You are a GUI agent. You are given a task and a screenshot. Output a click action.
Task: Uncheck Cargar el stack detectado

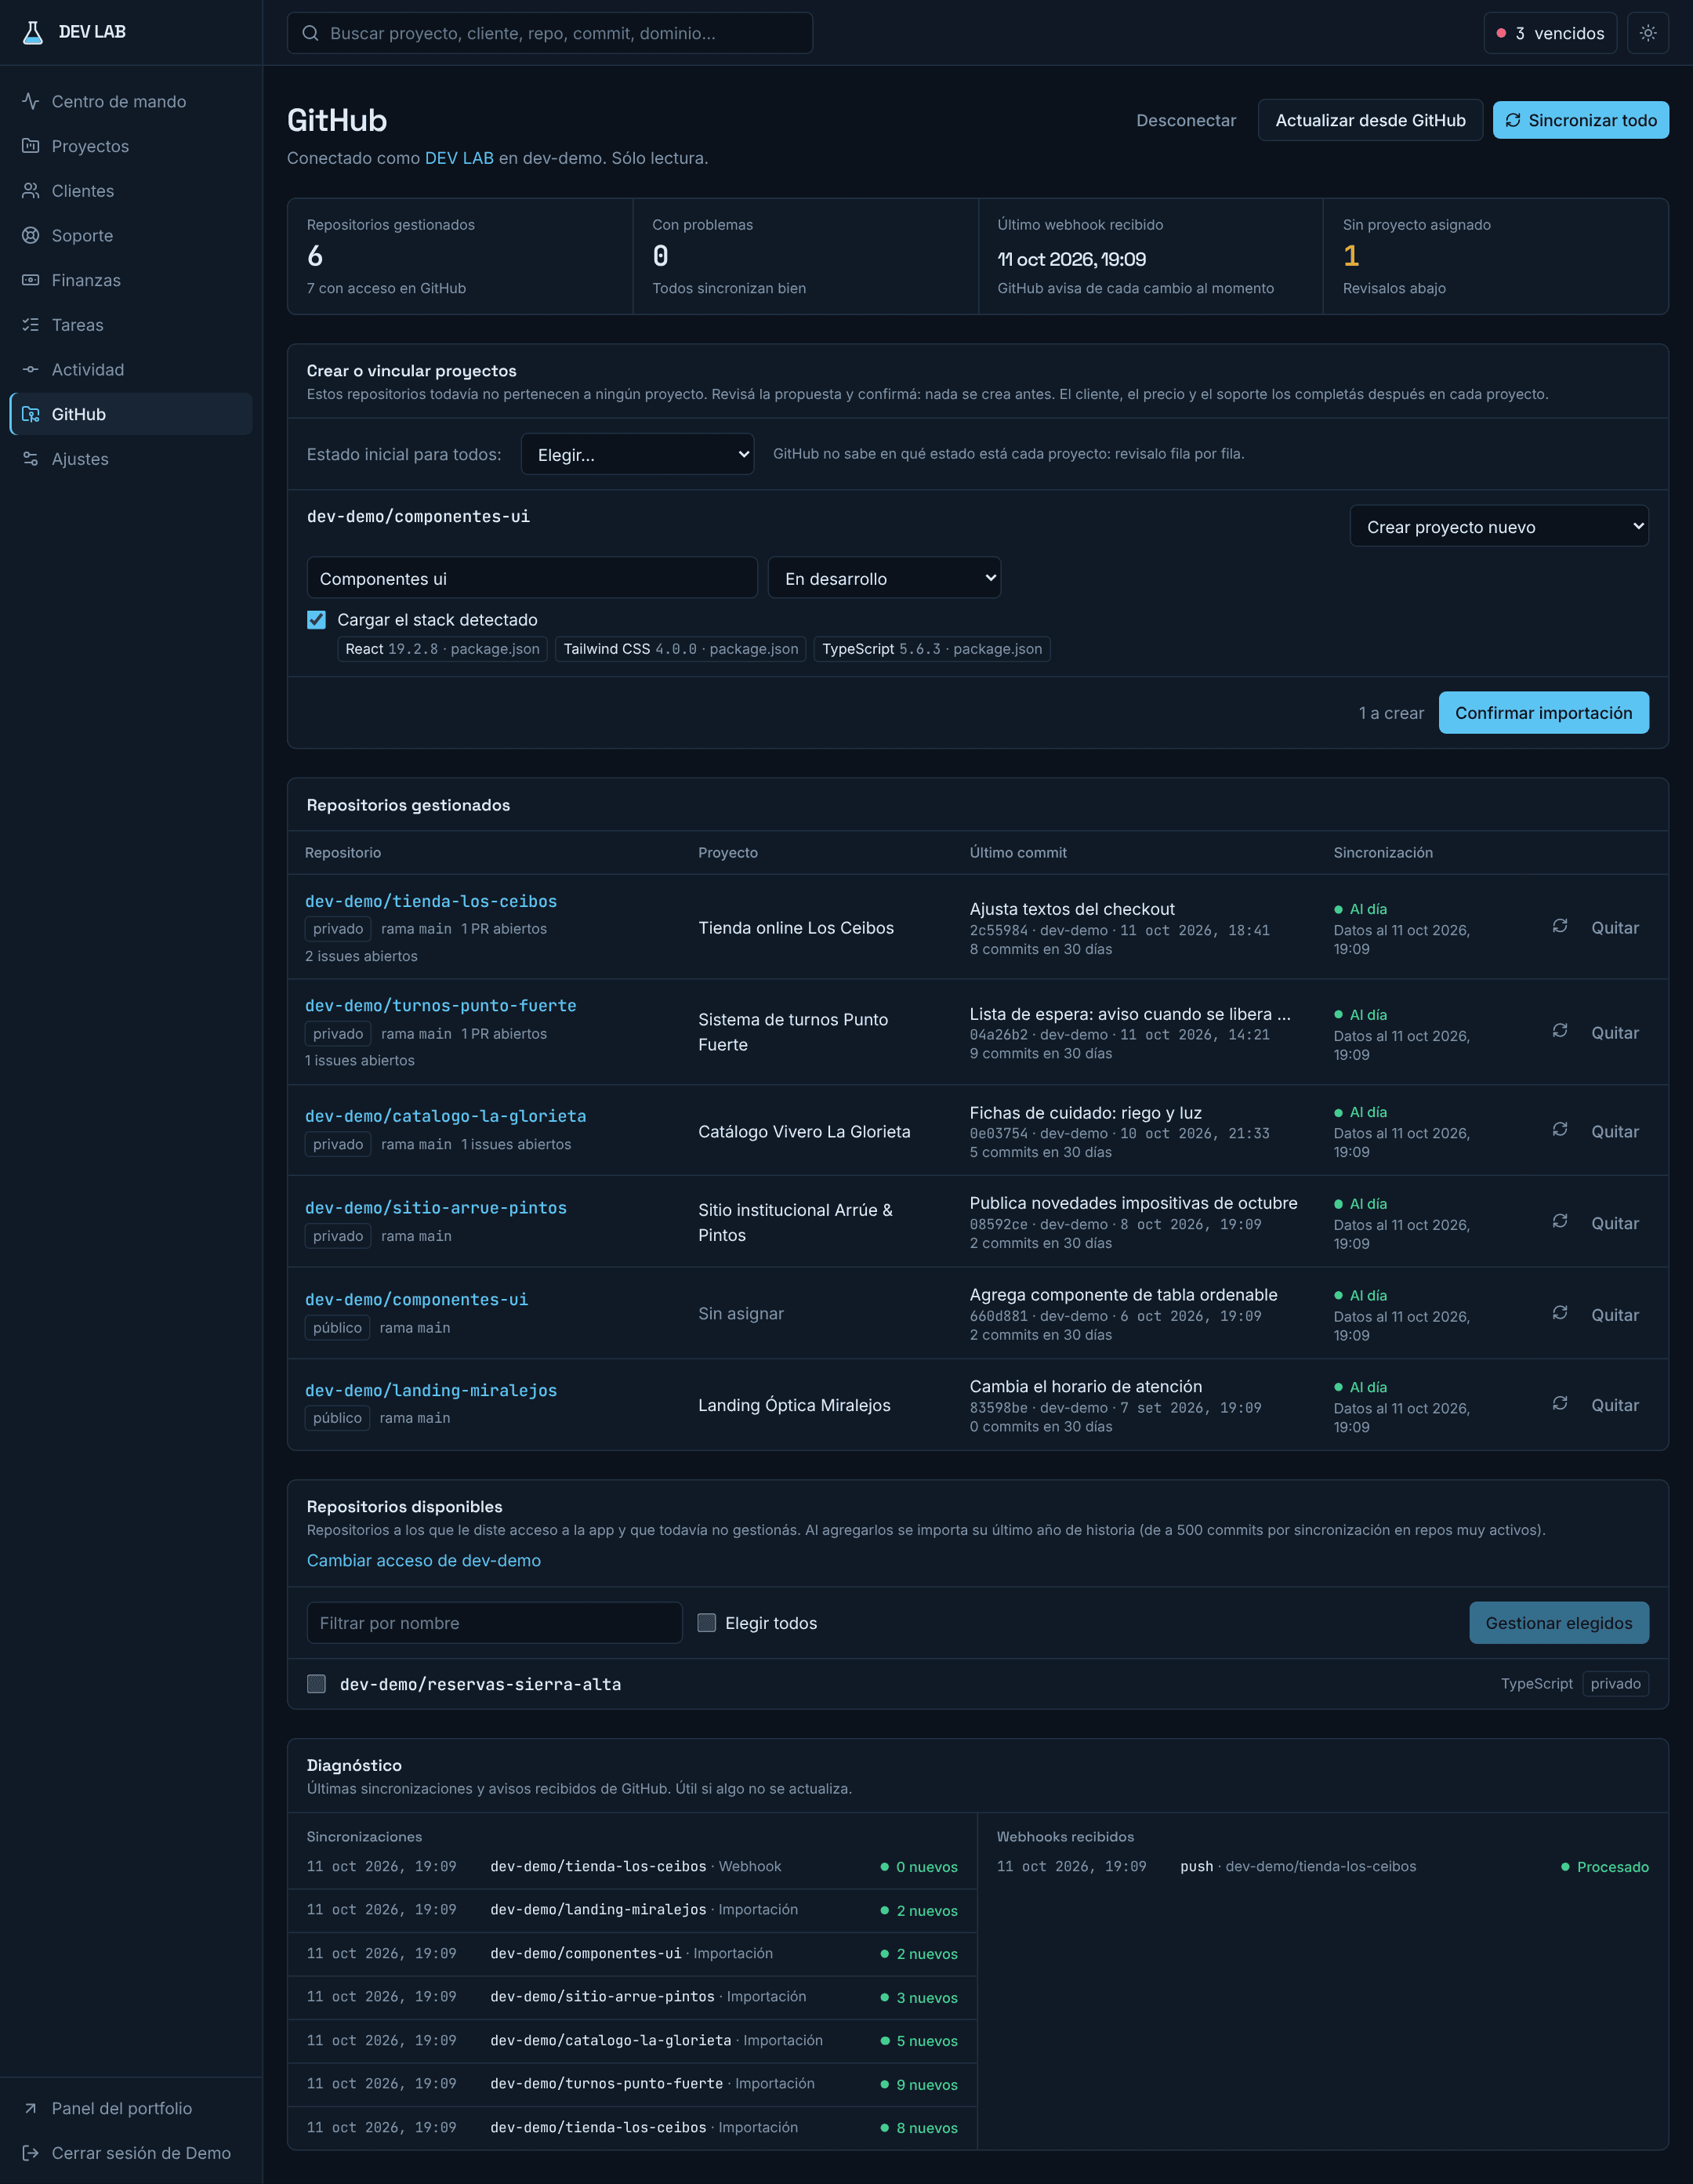(316, 620)
